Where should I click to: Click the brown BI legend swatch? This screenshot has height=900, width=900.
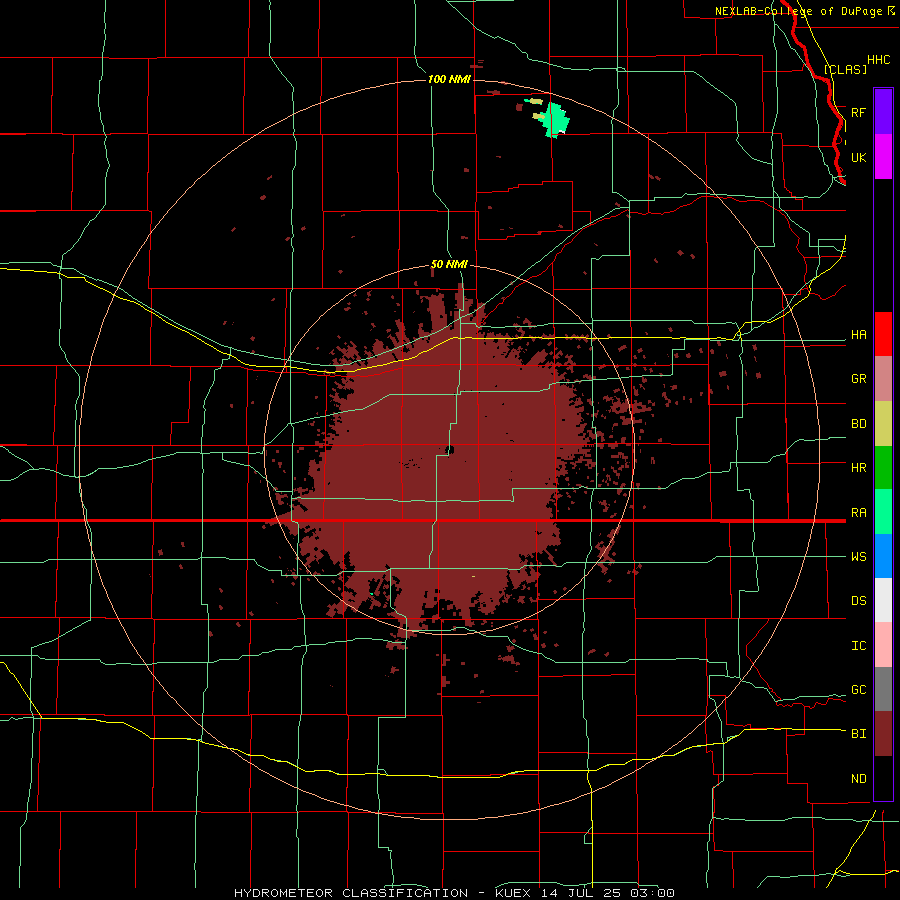(883, 734)
